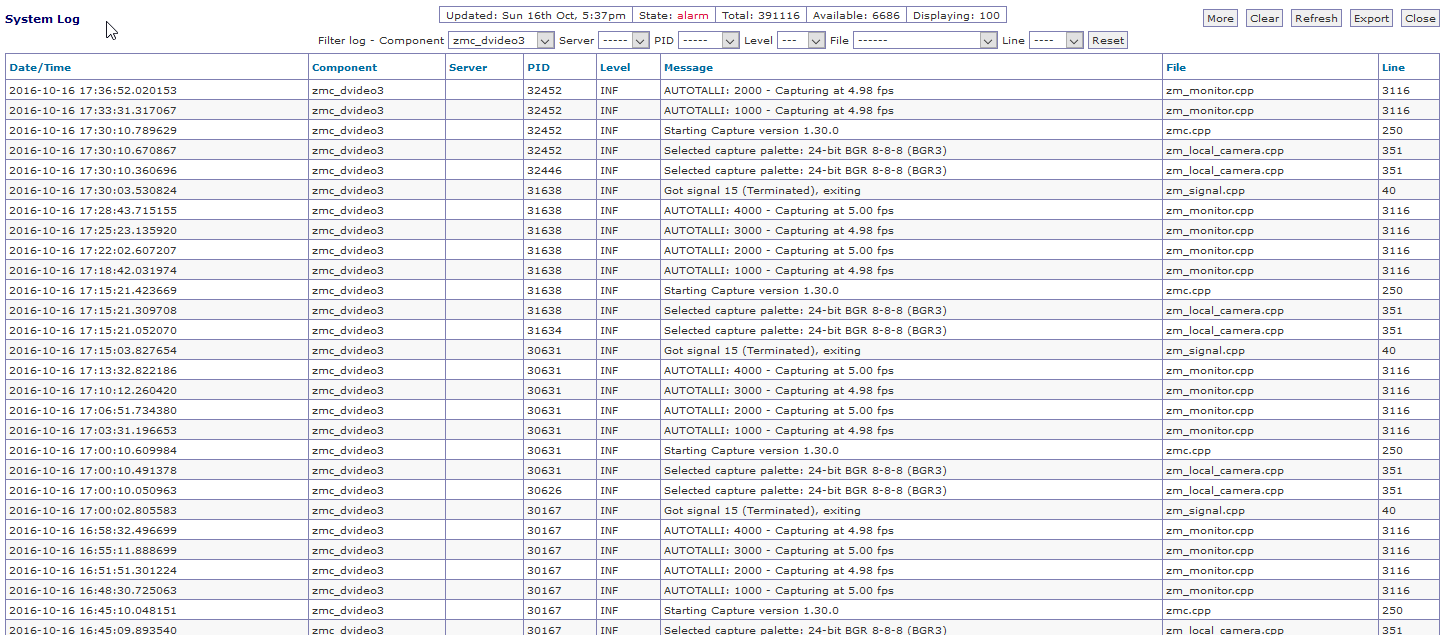1452x635 pixels.
Task: Click 'Got signal 15' message at 17:30:03
Action: point(762,191)
